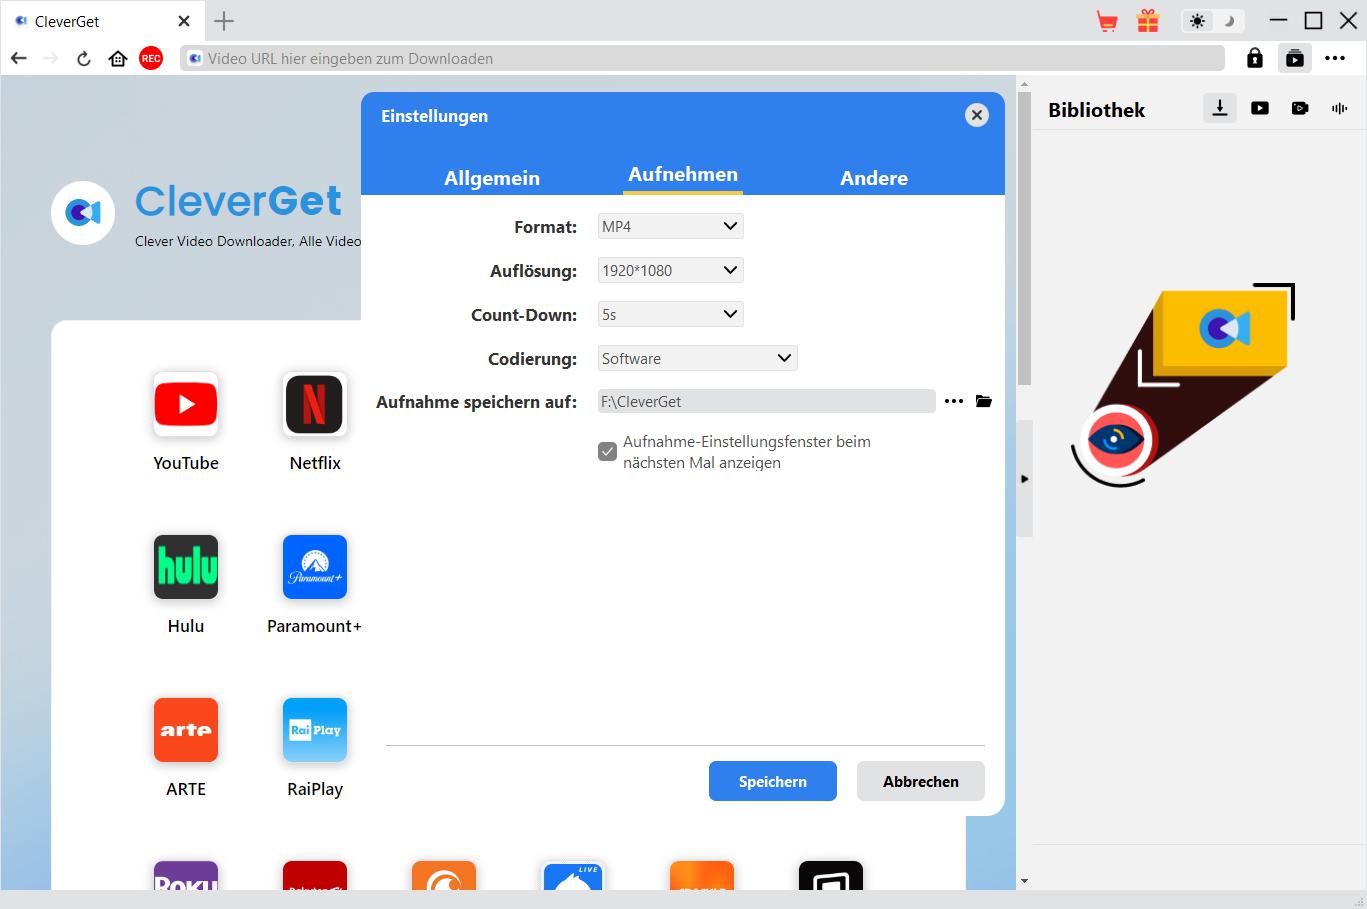Switch to the Andere tab

(x=874, y=178)
